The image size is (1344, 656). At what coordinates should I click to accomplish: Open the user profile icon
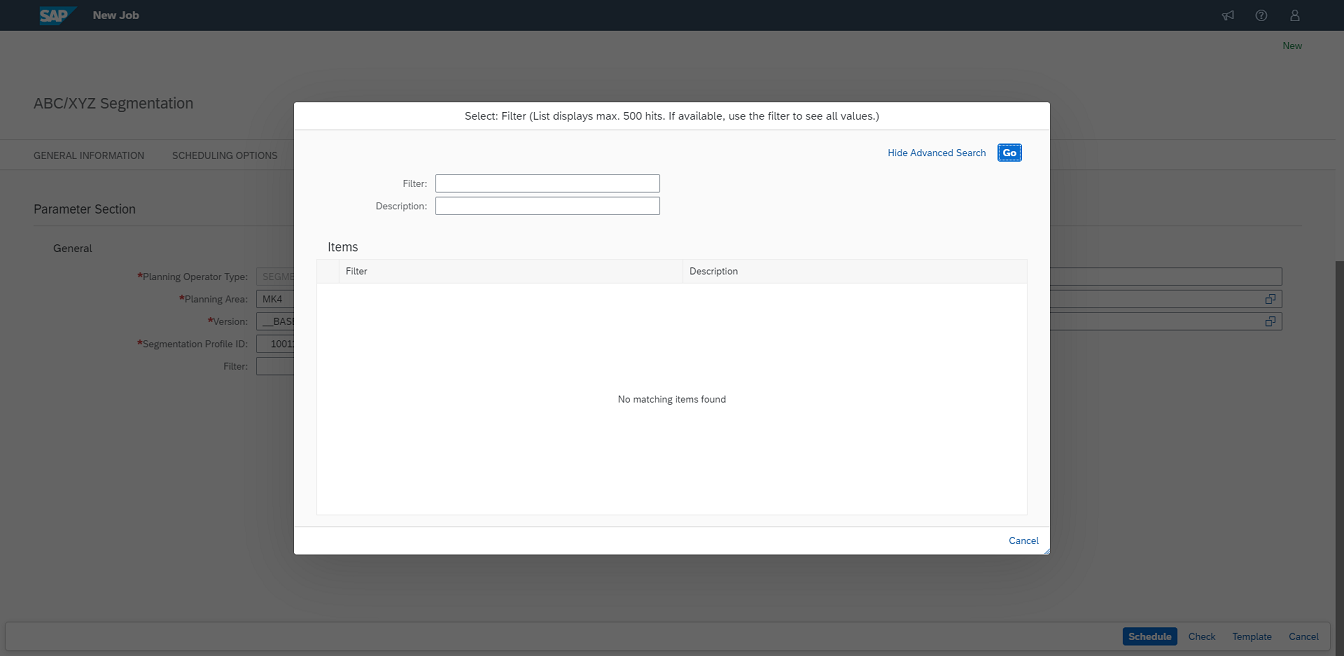(1295, 15)
